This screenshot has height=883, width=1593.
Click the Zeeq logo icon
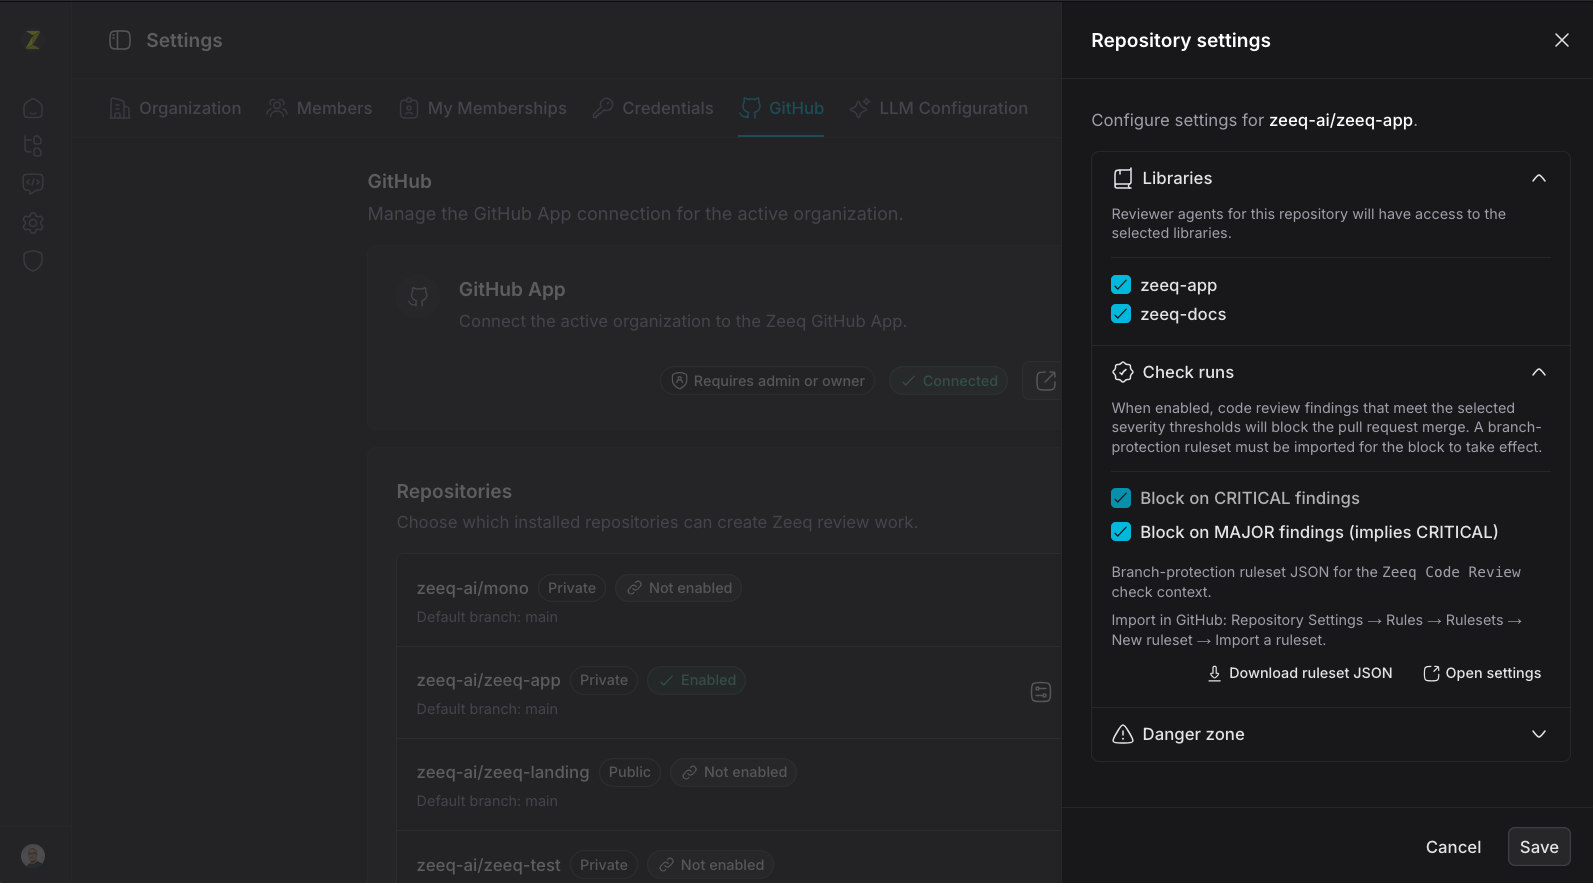tap(33, 40)
